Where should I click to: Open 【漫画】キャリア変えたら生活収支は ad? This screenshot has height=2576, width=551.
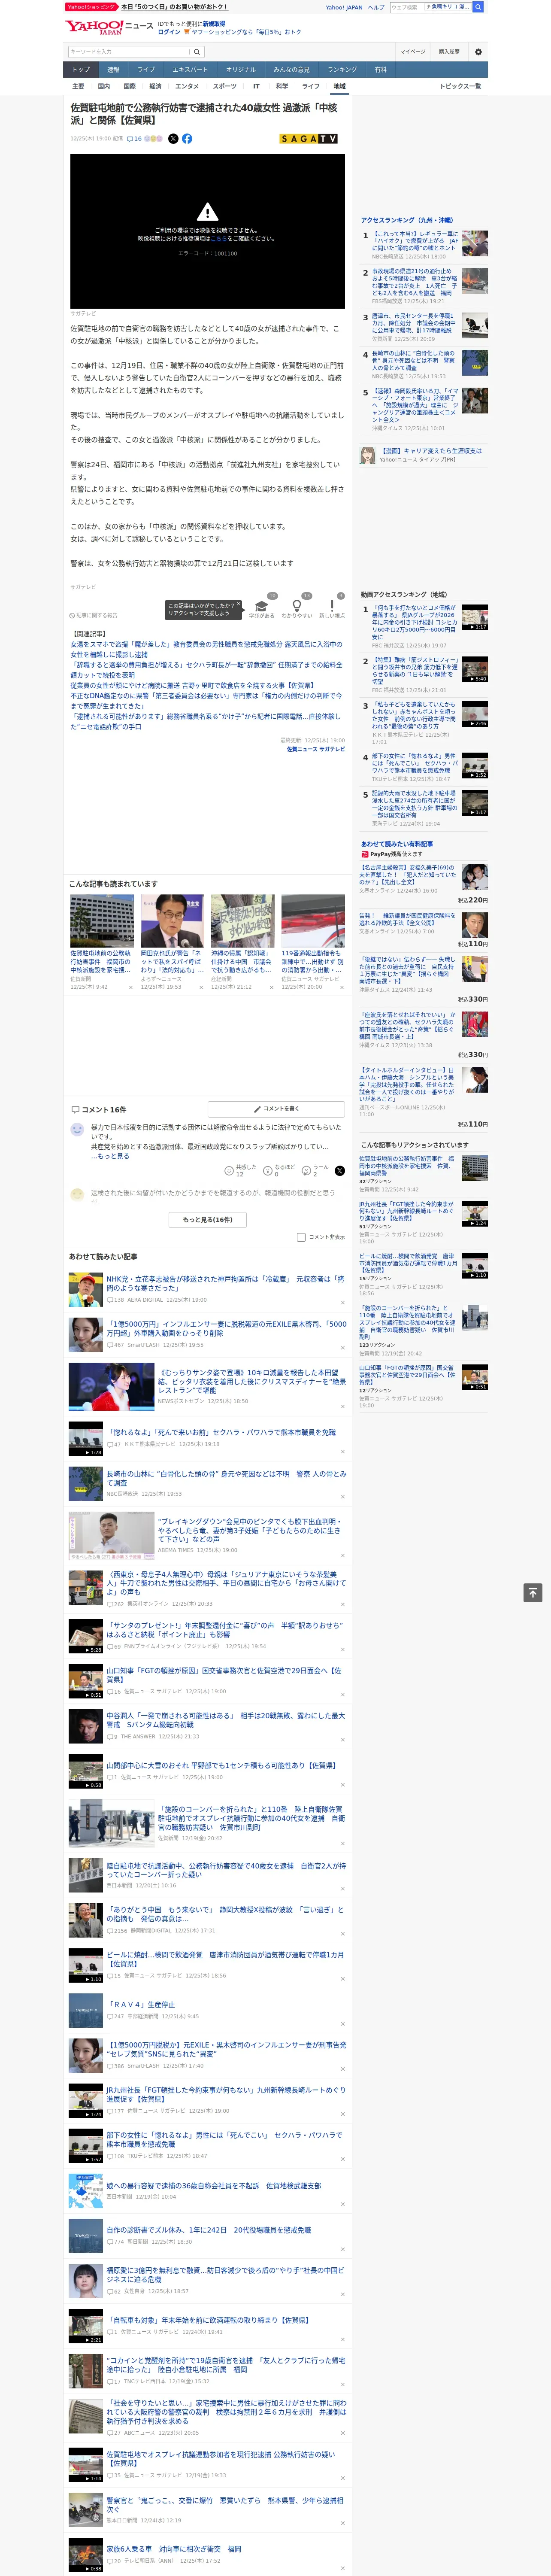pyautogui.click(x=431, y=451)
